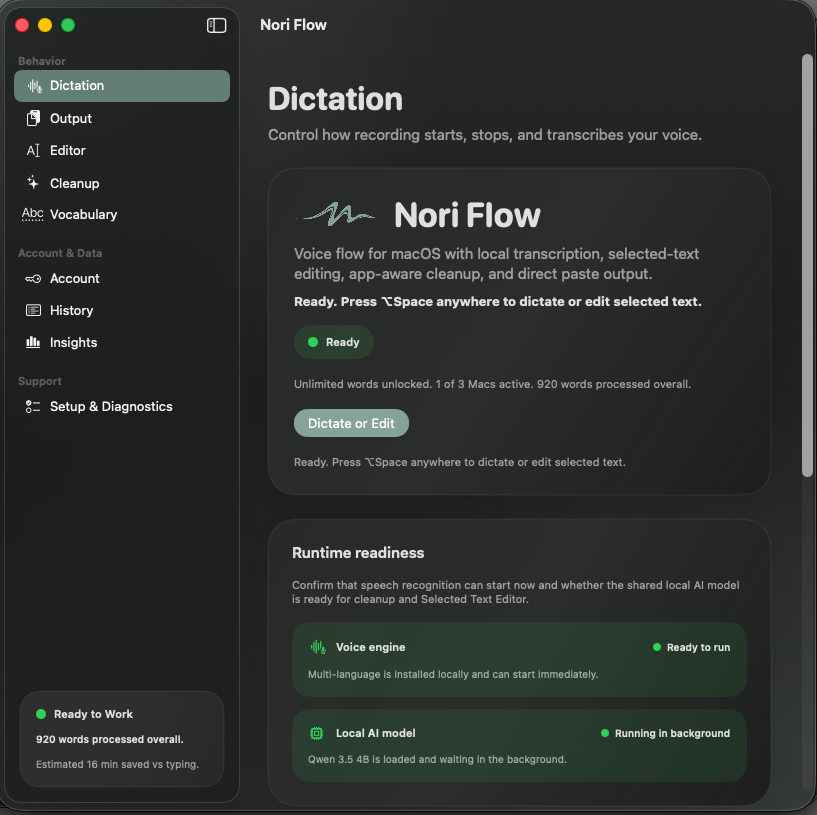Click the Voice engine waveform icon
817x815 pixels.
[x=318, y=647]
